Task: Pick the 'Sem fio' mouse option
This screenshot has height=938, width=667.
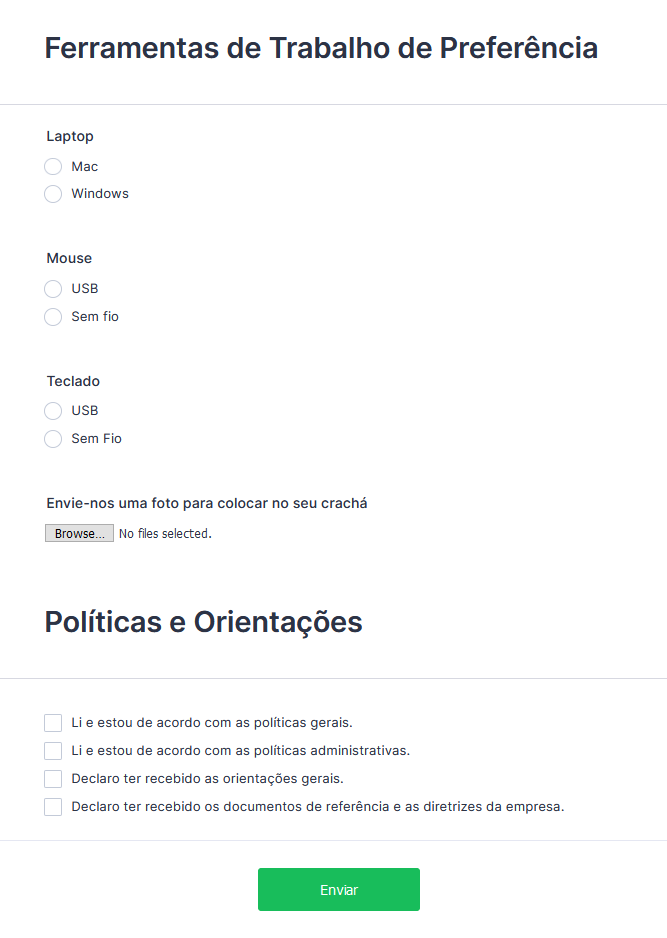Action: click(x=53, y=317)
